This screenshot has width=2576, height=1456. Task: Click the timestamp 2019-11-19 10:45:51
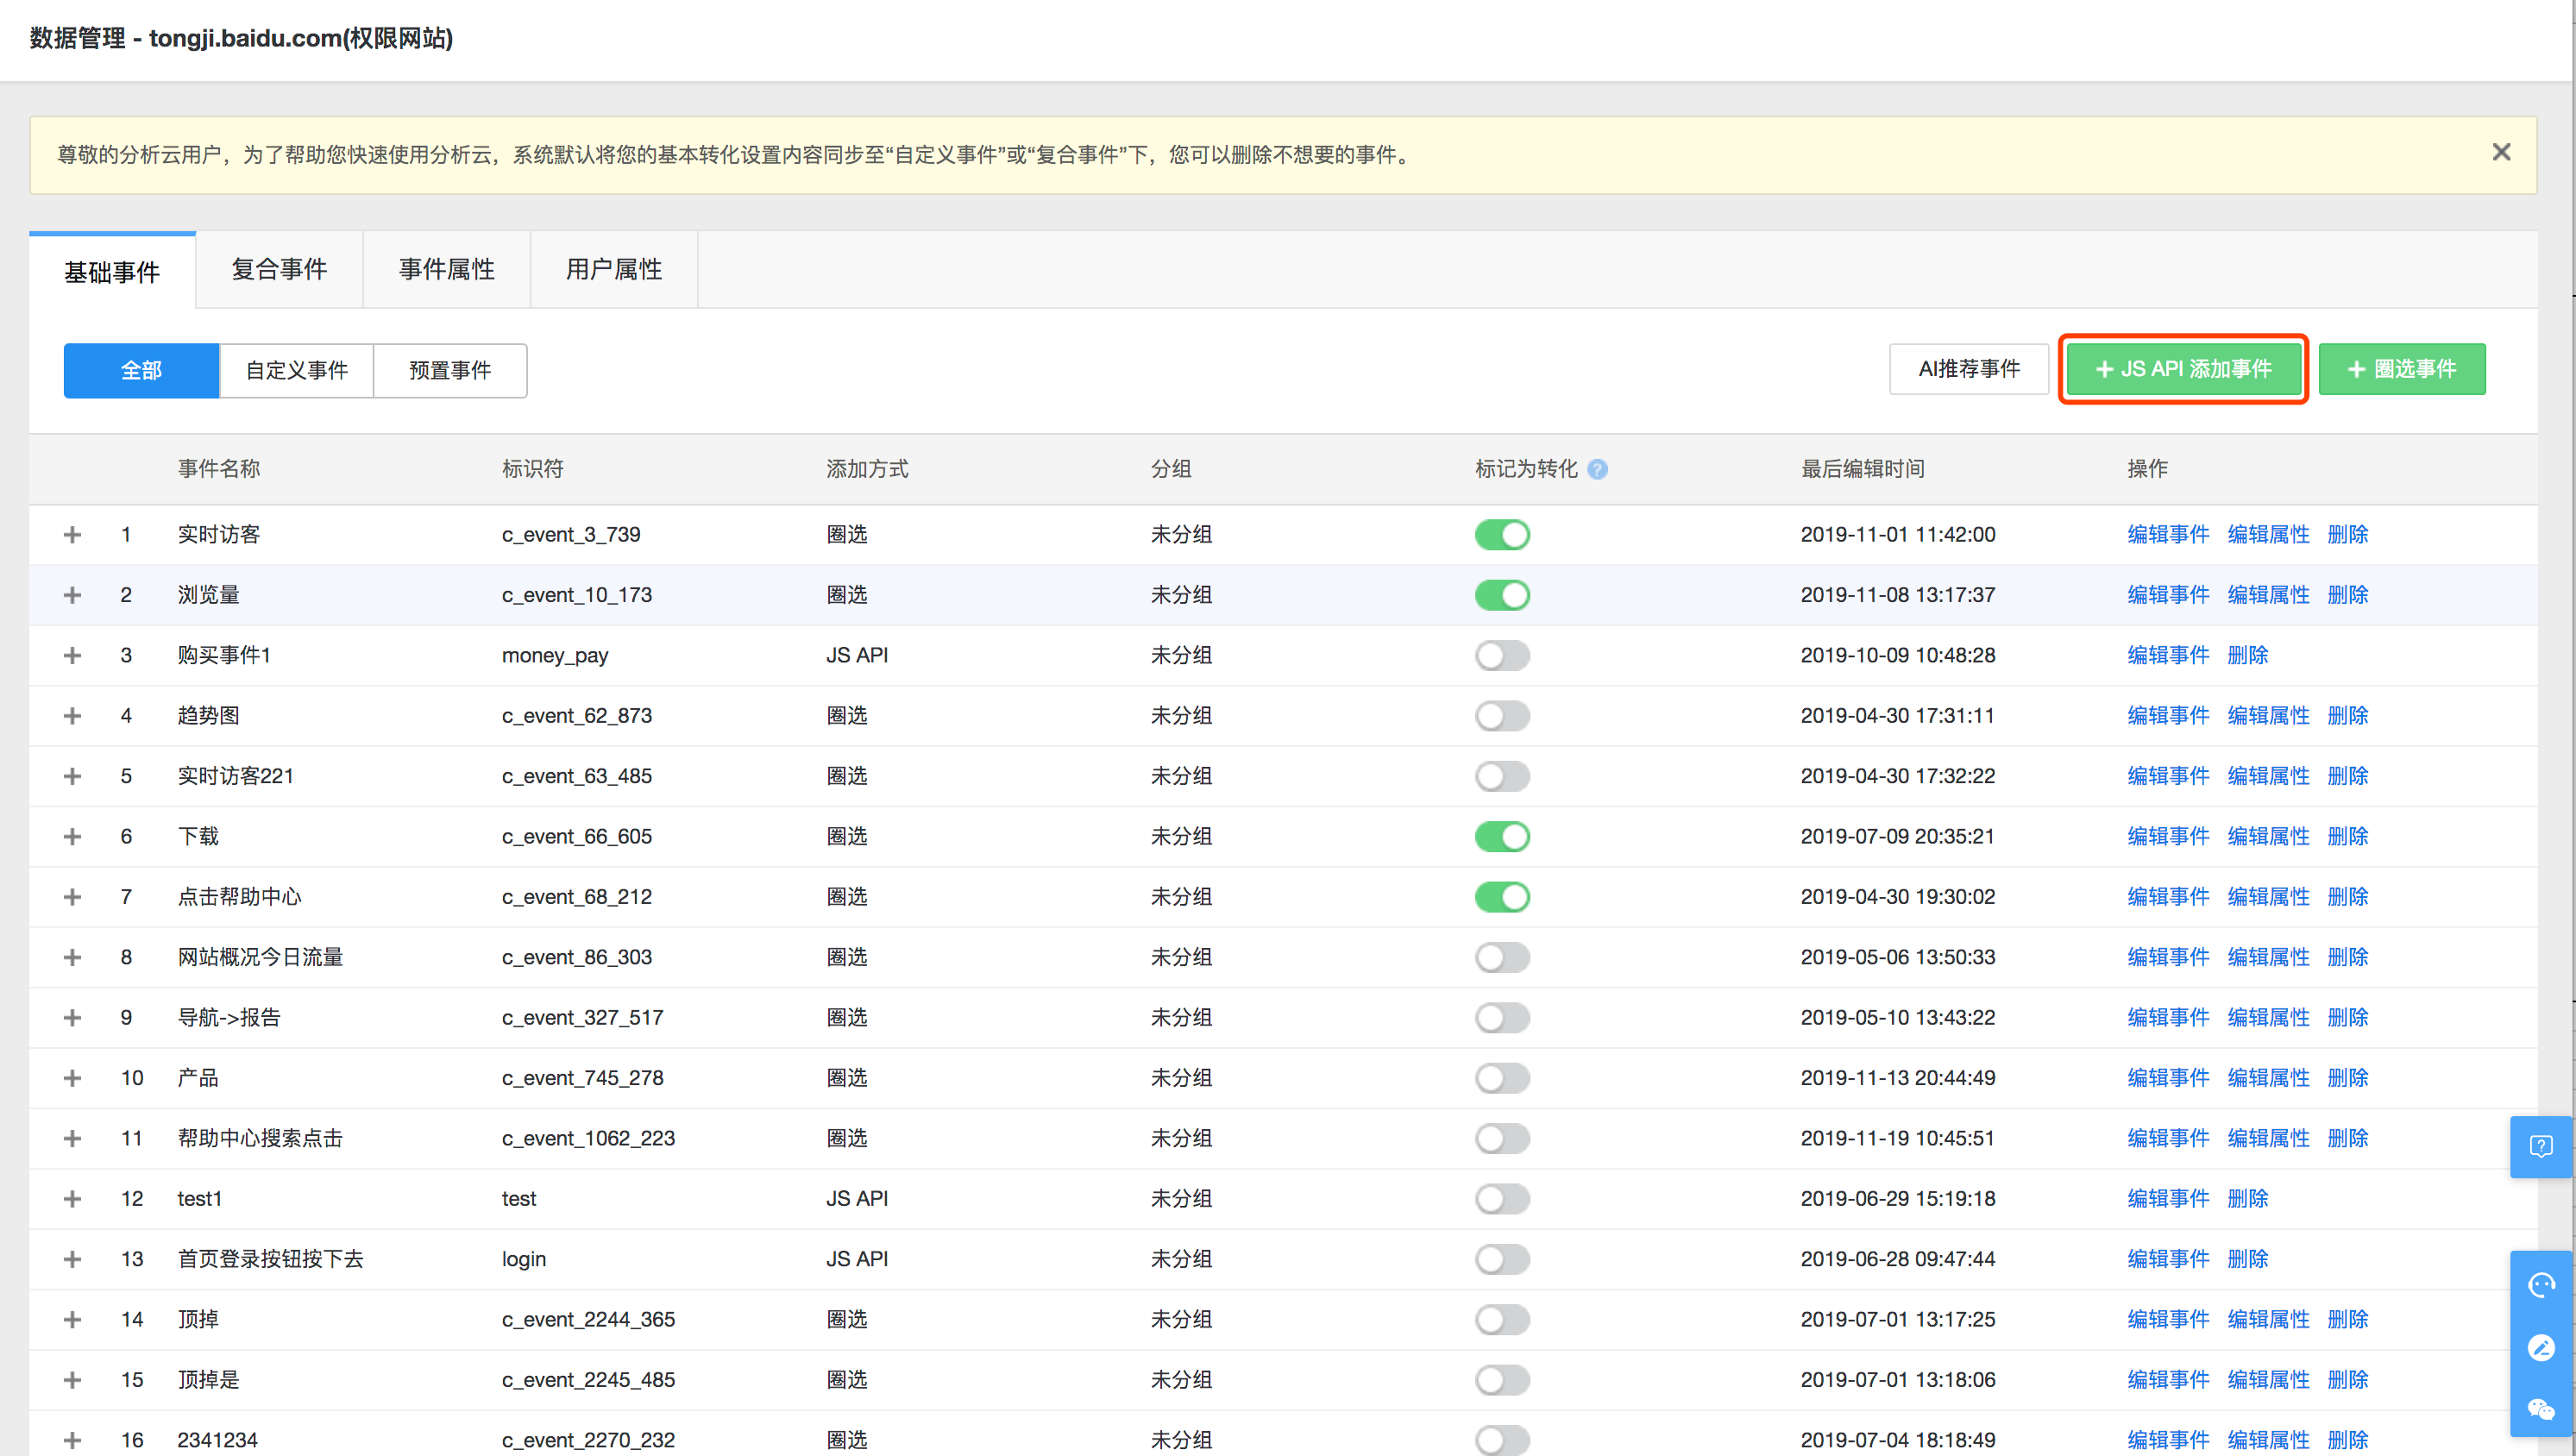pyautogui.click(x=1898, y=1138)
